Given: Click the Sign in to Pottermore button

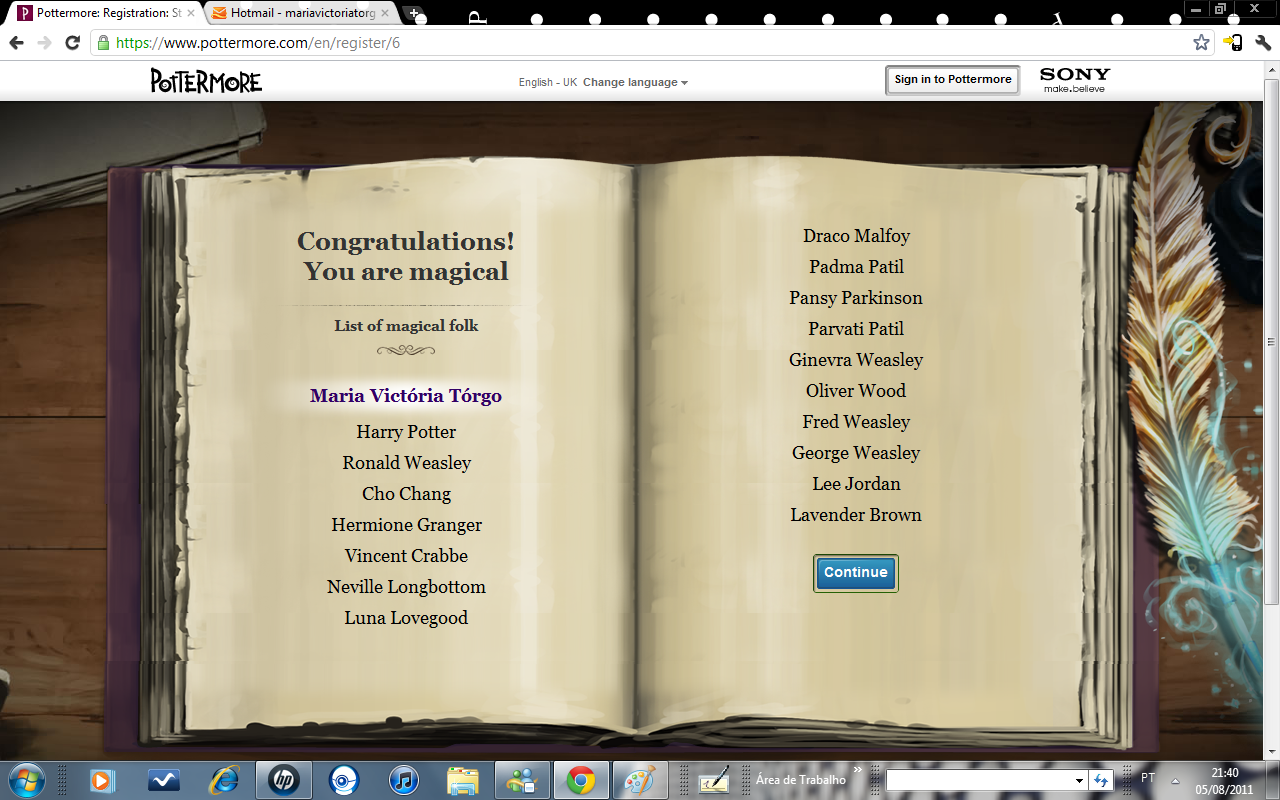Looking at the screenshot, I should coord(953,80).
